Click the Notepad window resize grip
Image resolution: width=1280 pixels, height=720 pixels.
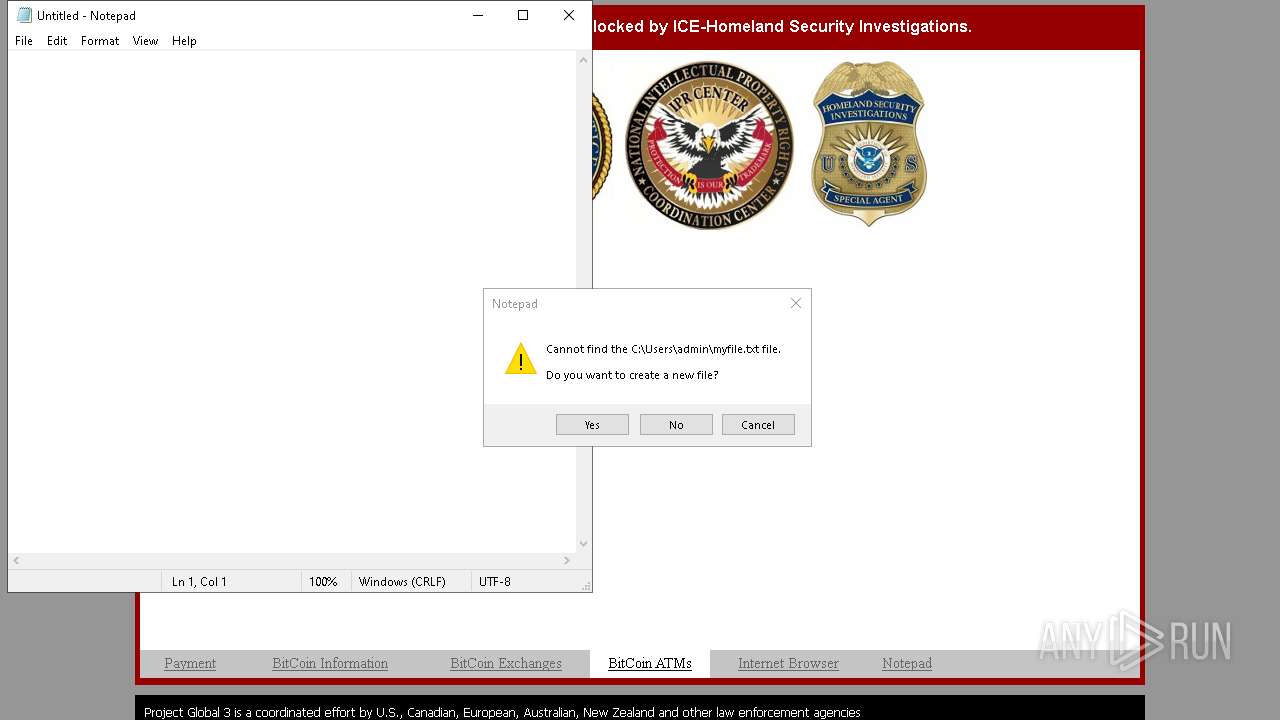586,585
